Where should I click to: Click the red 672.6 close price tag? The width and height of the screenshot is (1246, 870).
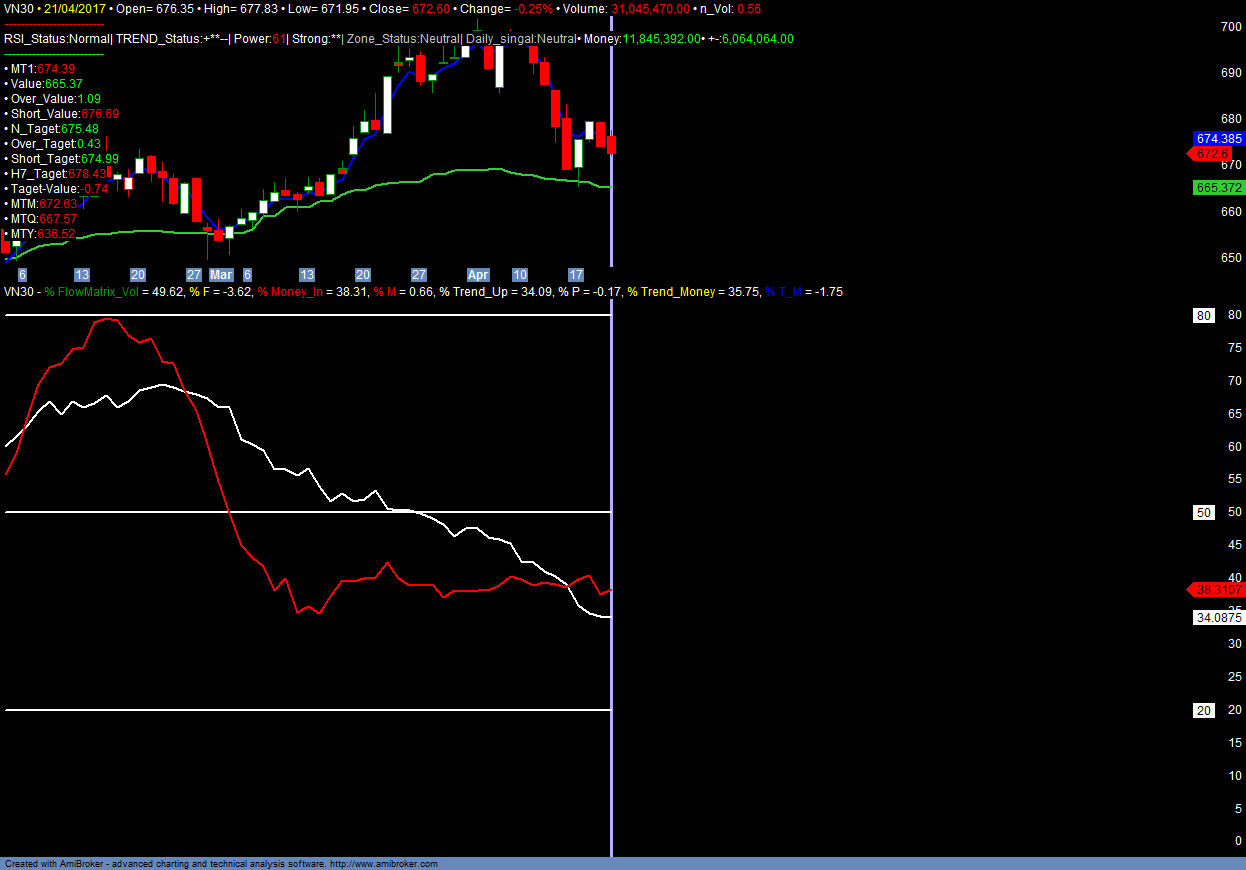click(1212, 154)
